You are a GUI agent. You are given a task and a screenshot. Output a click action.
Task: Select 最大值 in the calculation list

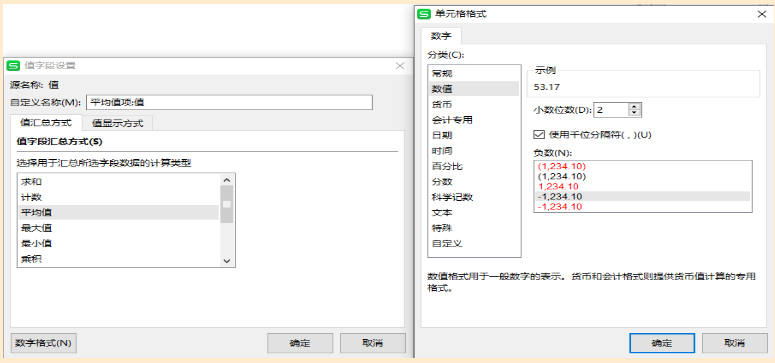coord(118,228)
